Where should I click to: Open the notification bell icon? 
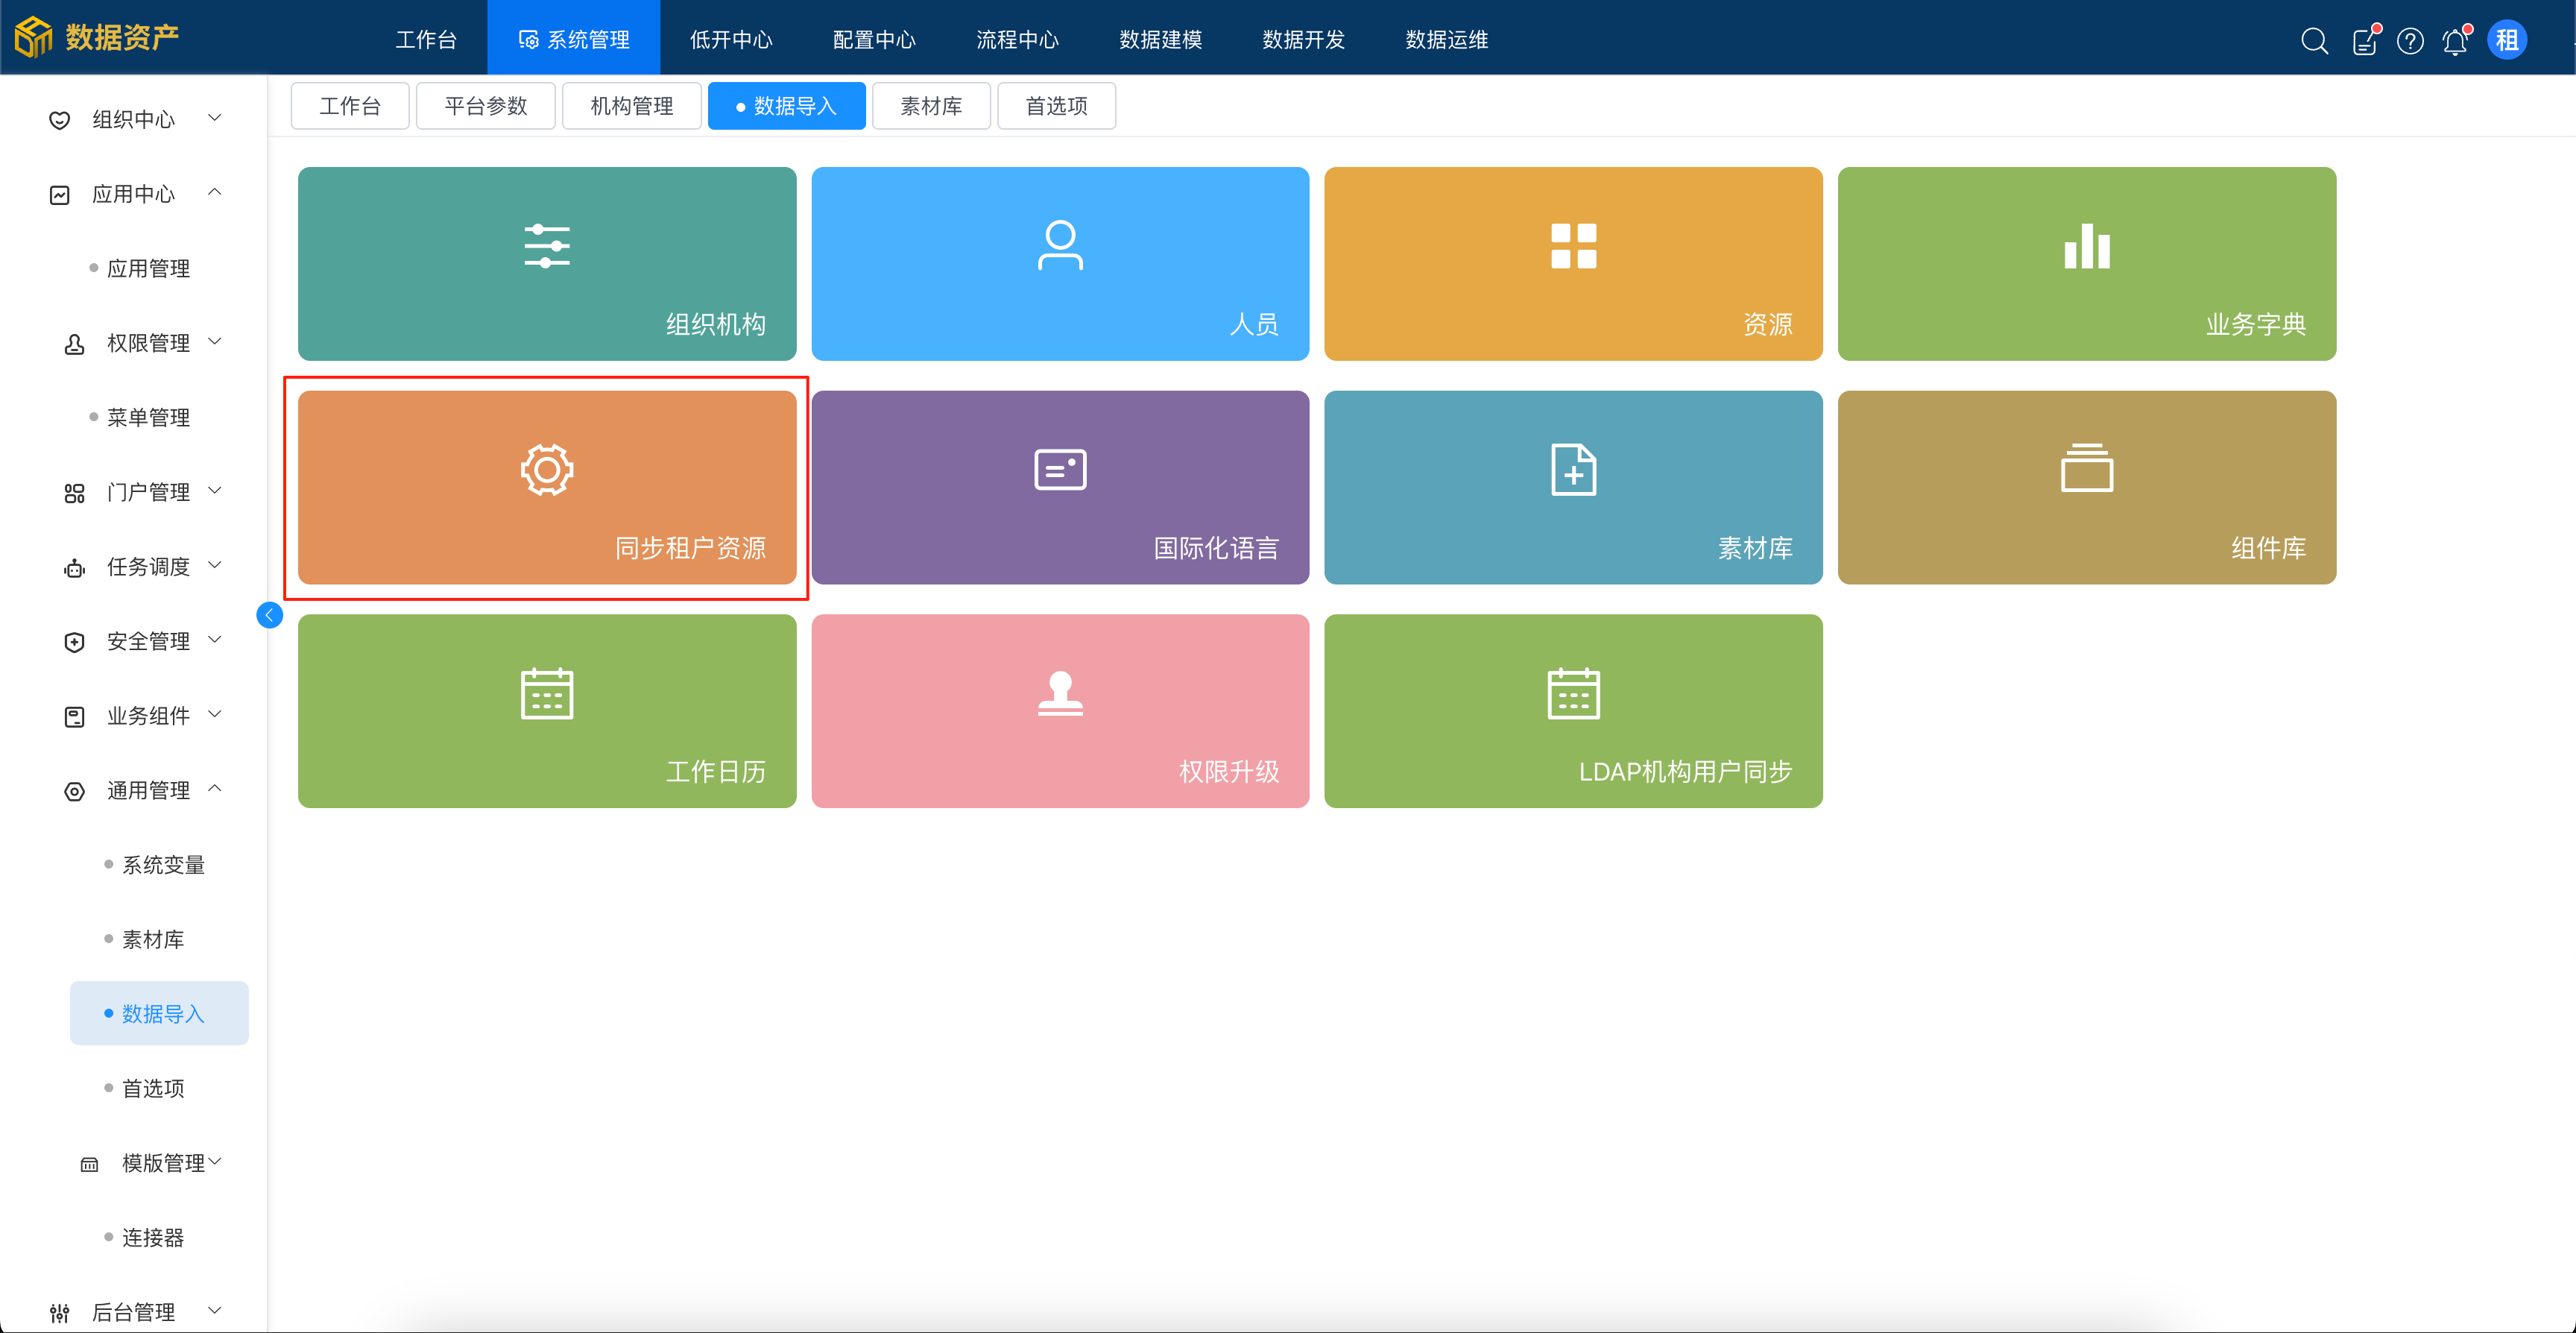[2455, 41]
